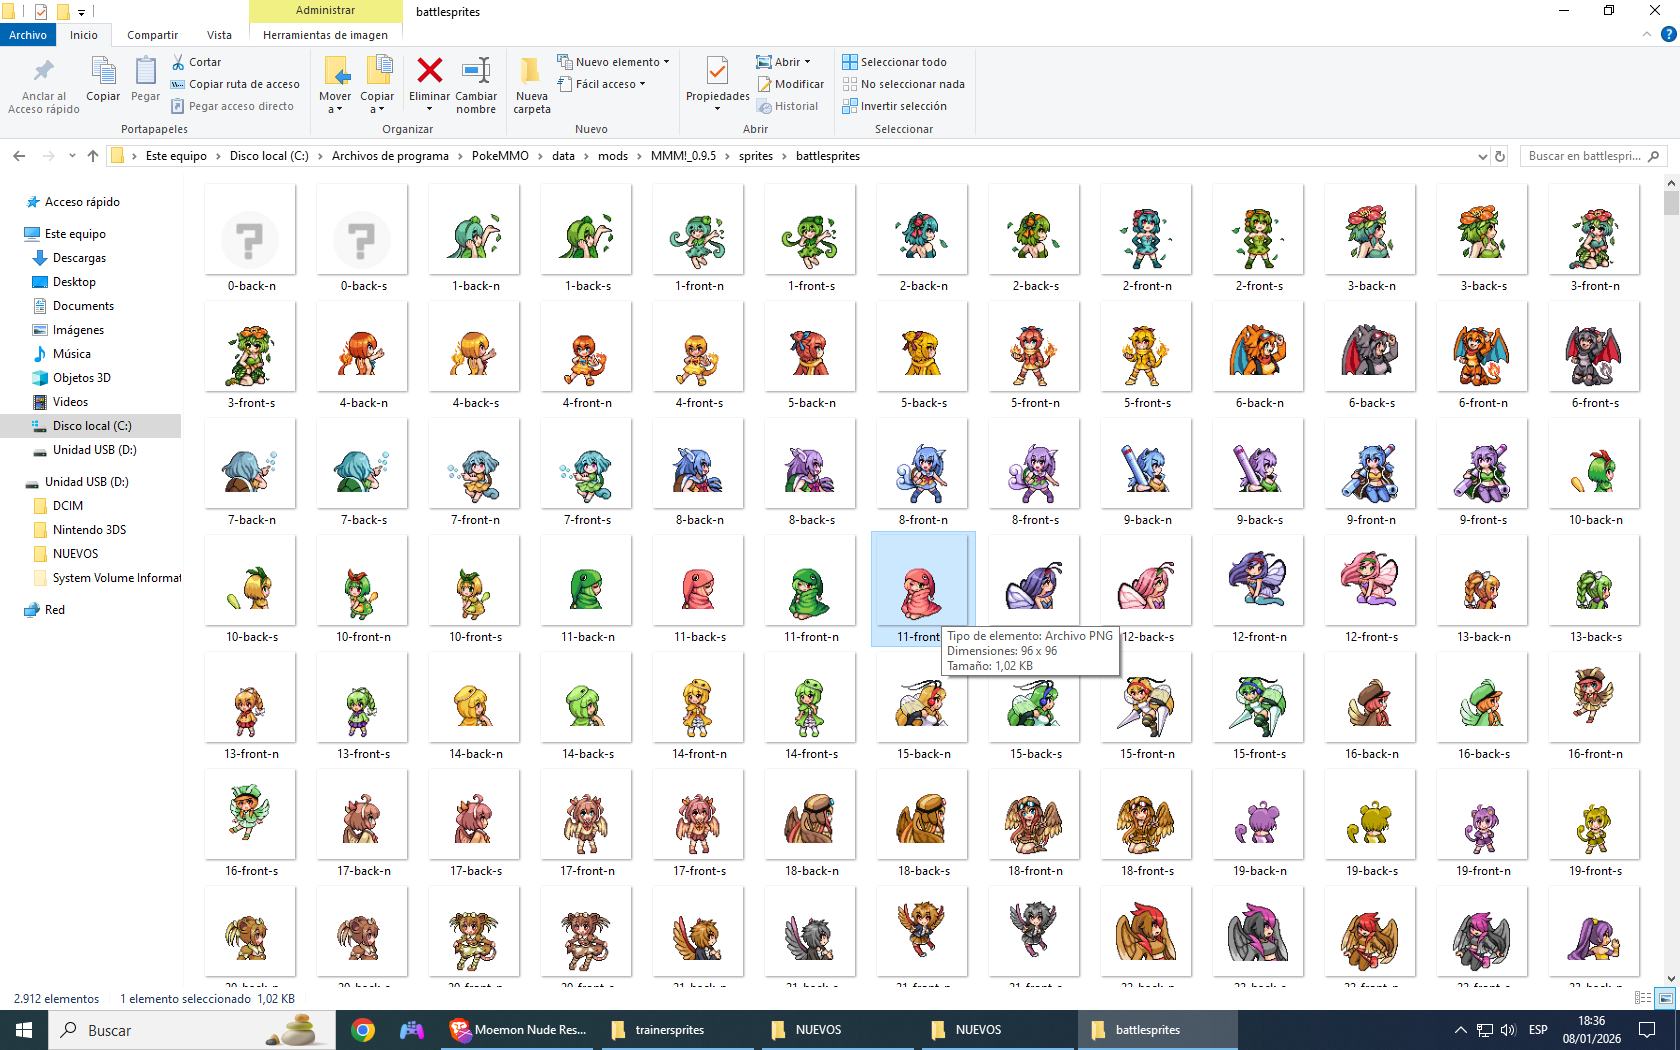1680x1050 pixels.
Task: Open Imágenes in navigation pane
Action: coord(78,330)
